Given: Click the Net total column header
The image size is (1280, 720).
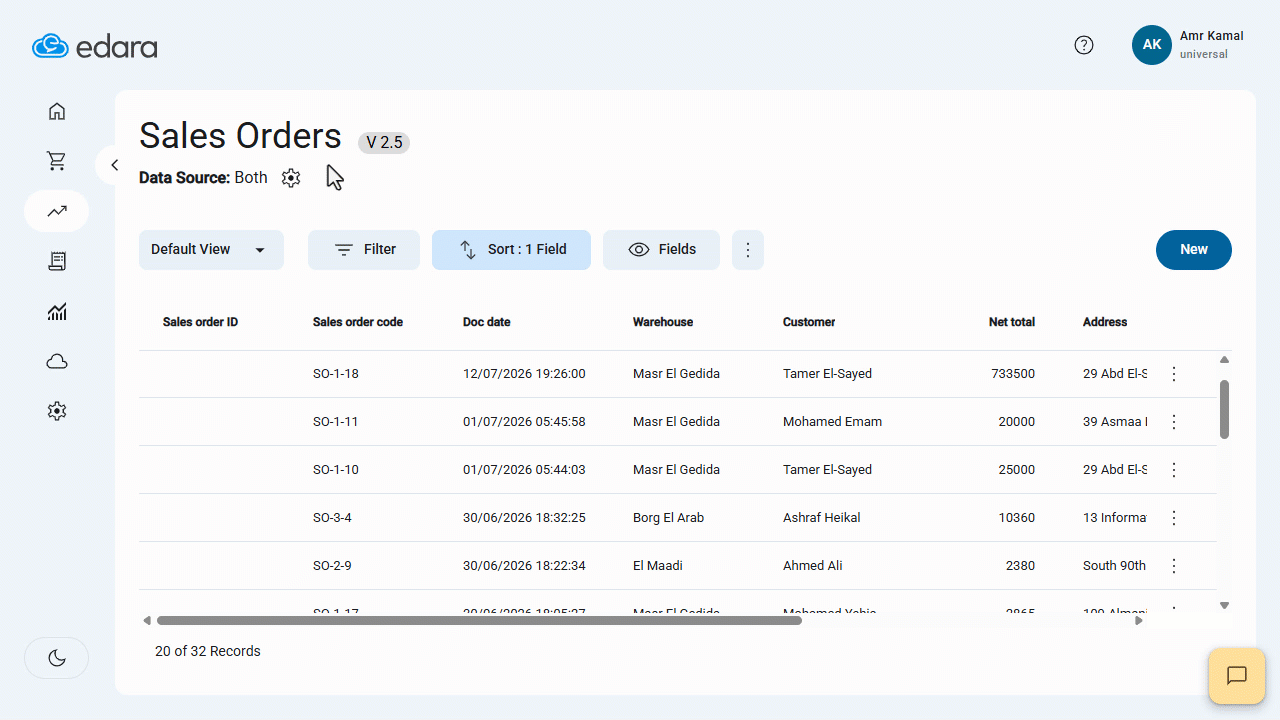Looking at the screenshot, I should click(x=1012, y=322).
